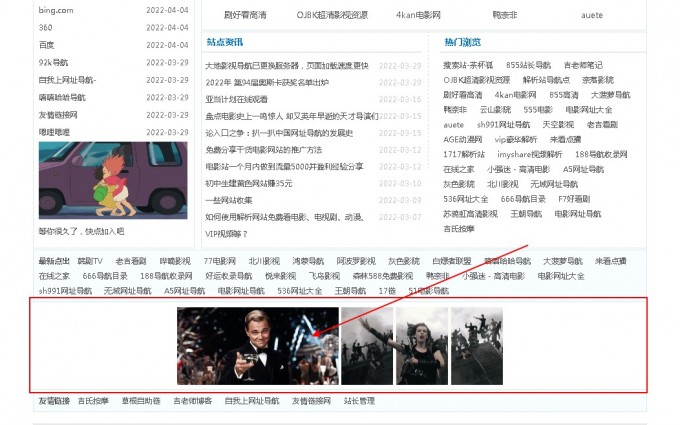Open 555电影 in 热门浏览
The height and width of the screenshot is (425, 680).
(x=538, y=110)
